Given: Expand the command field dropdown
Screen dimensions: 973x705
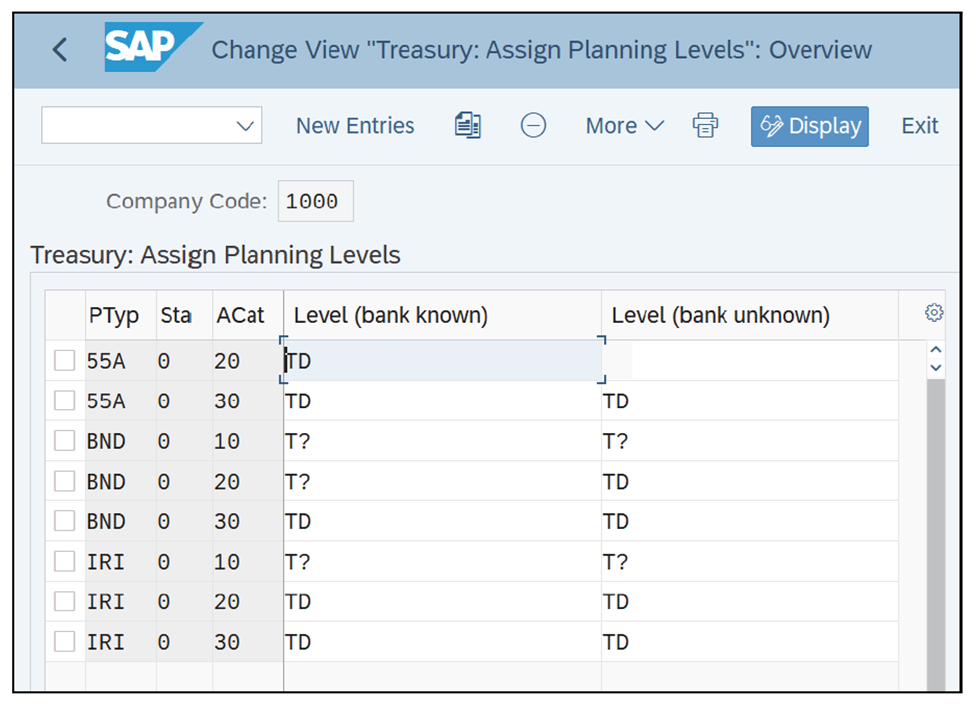Looking at the screenshot, I should coord(245,125).
